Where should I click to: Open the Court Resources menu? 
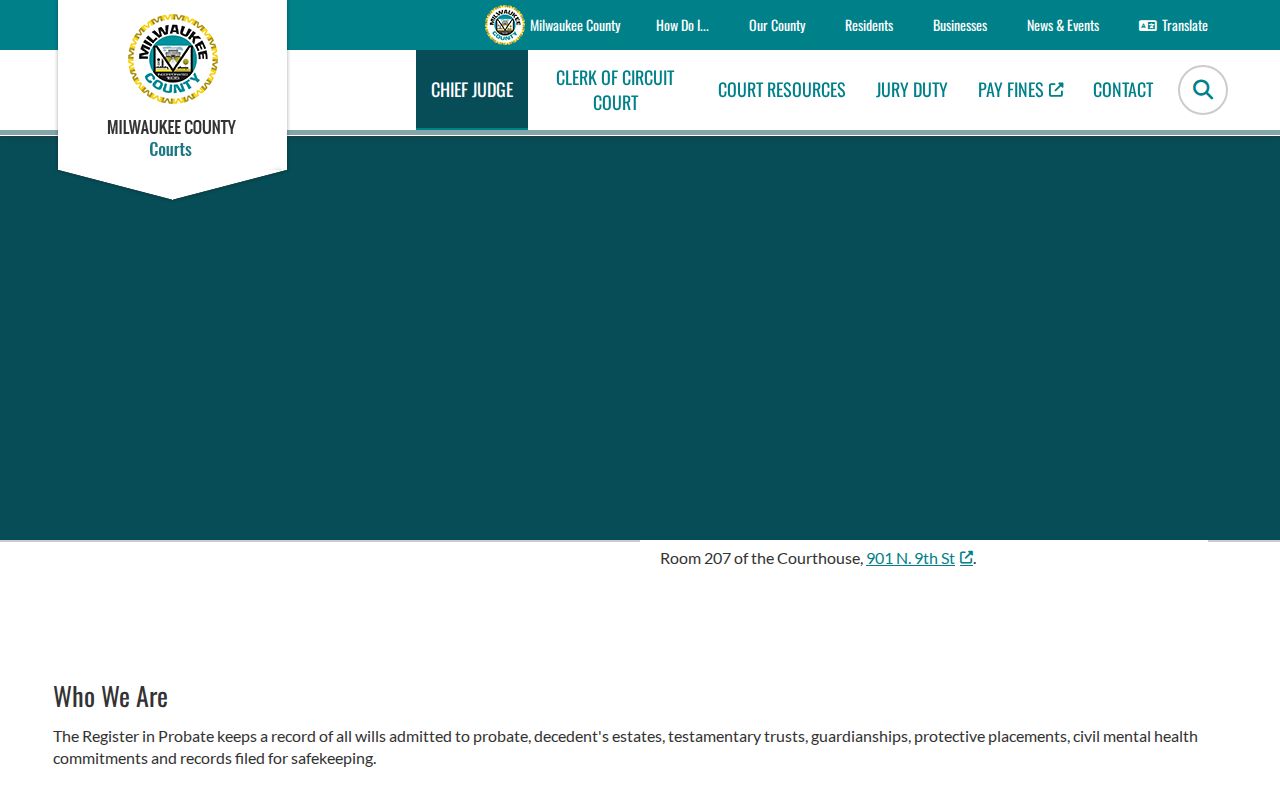click(782, 90)
